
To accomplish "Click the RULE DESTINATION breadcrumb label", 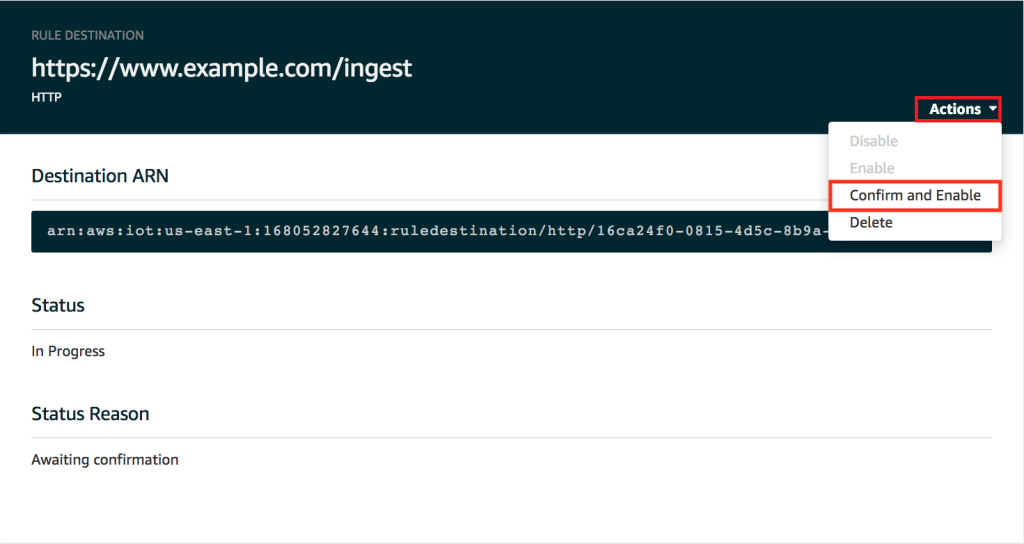I will point(88,35).
